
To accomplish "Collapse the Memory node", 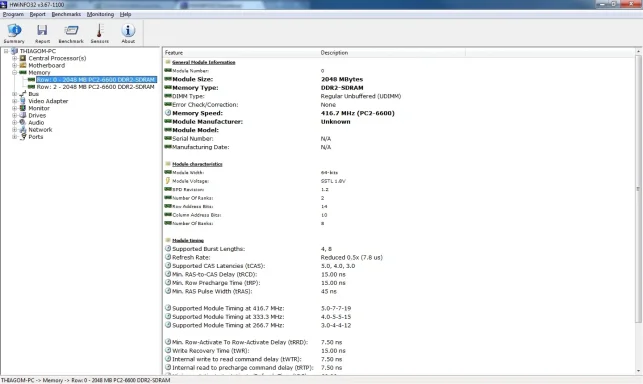I will click(15, 72).
